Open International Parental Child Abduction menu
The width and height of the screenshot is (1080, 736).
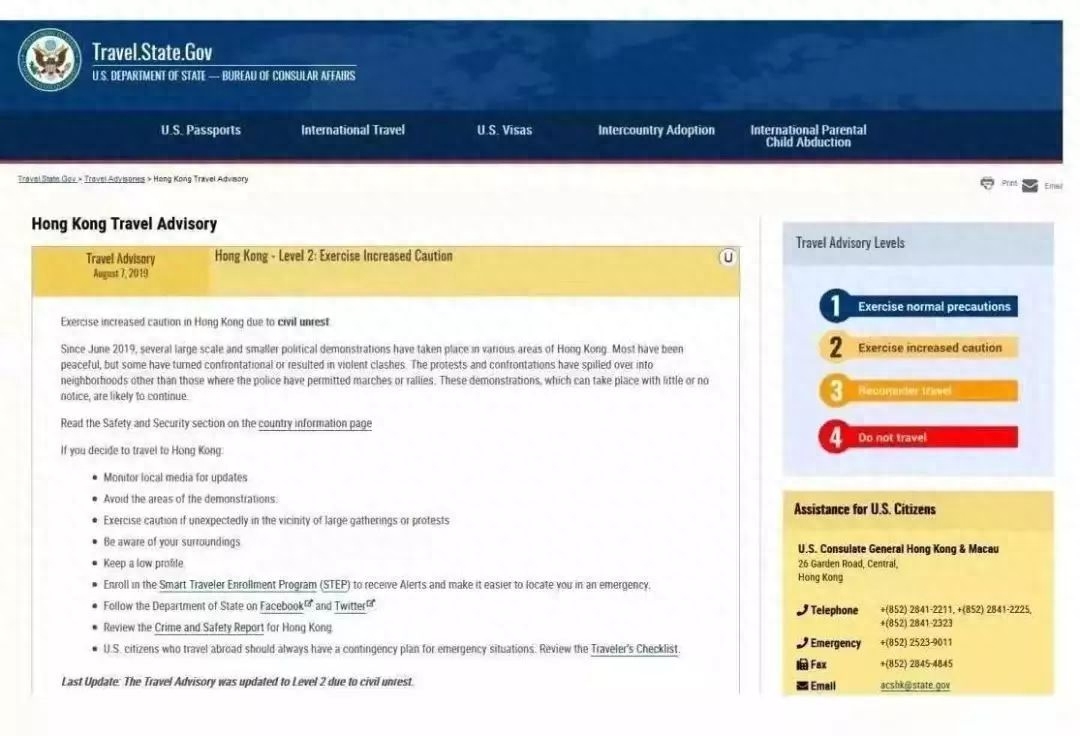point(808,136)
